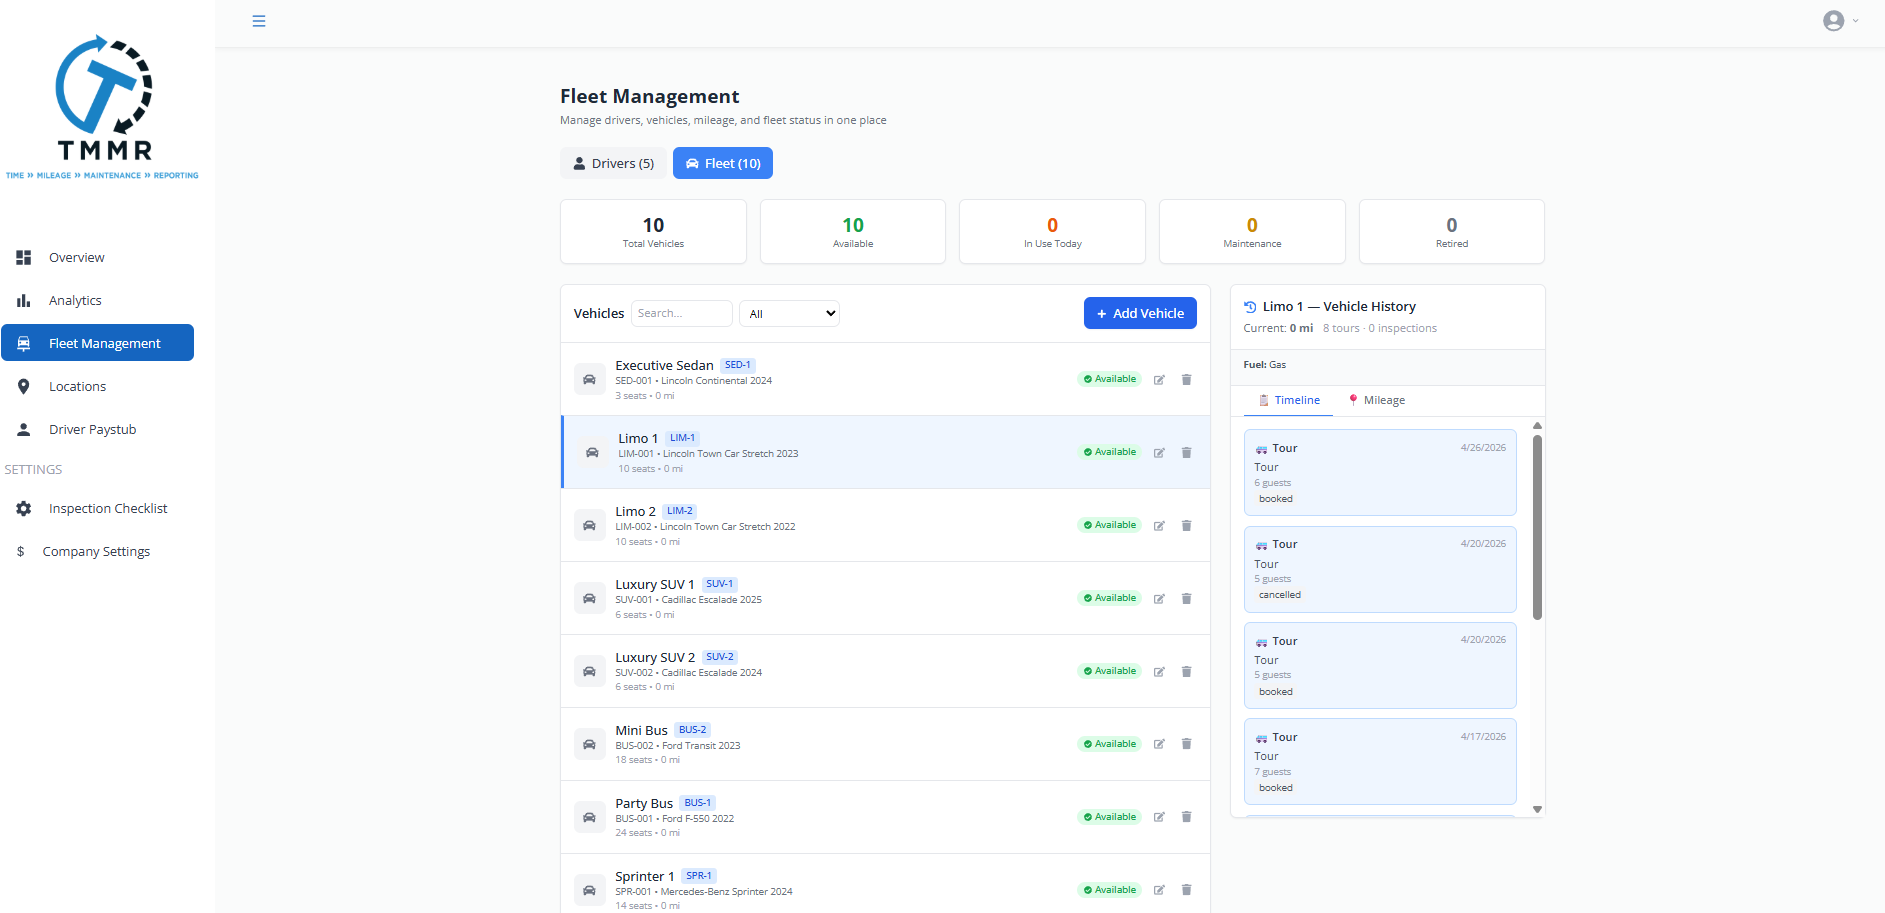1885x913 pixels.
Task: Select the Mileage tab
Action: click(1377, 400)
